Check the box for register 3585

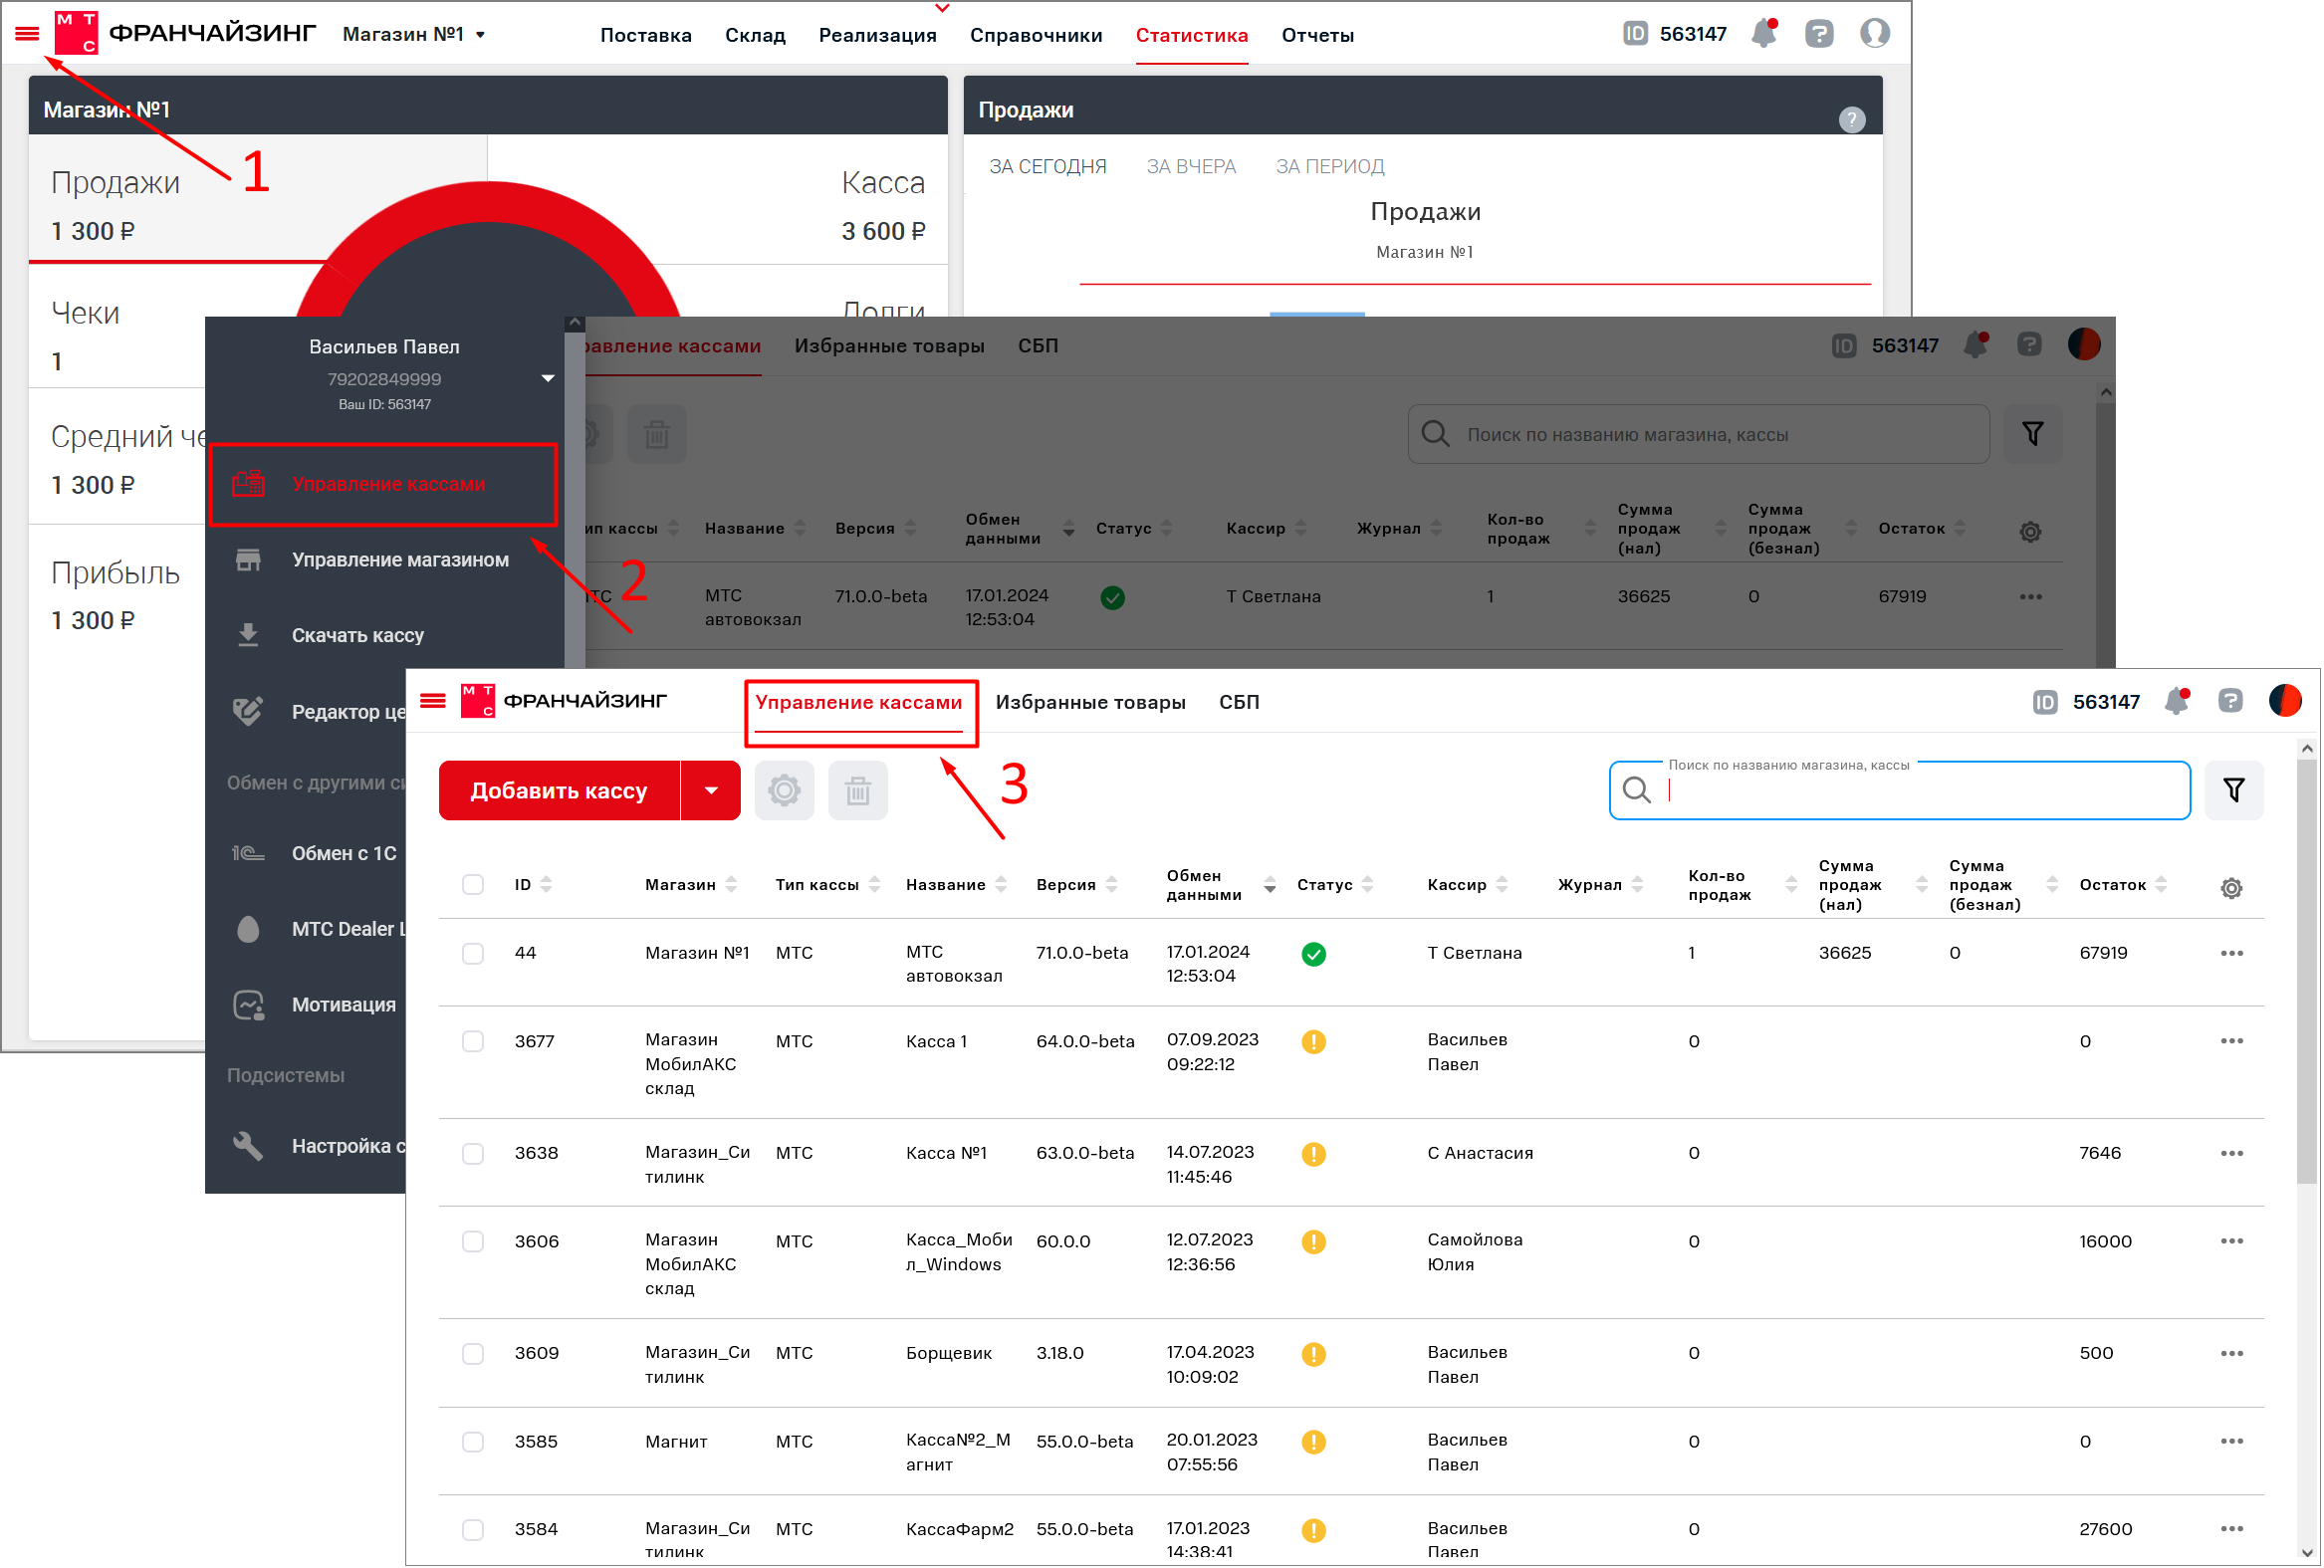click(x=474, y=1443)
